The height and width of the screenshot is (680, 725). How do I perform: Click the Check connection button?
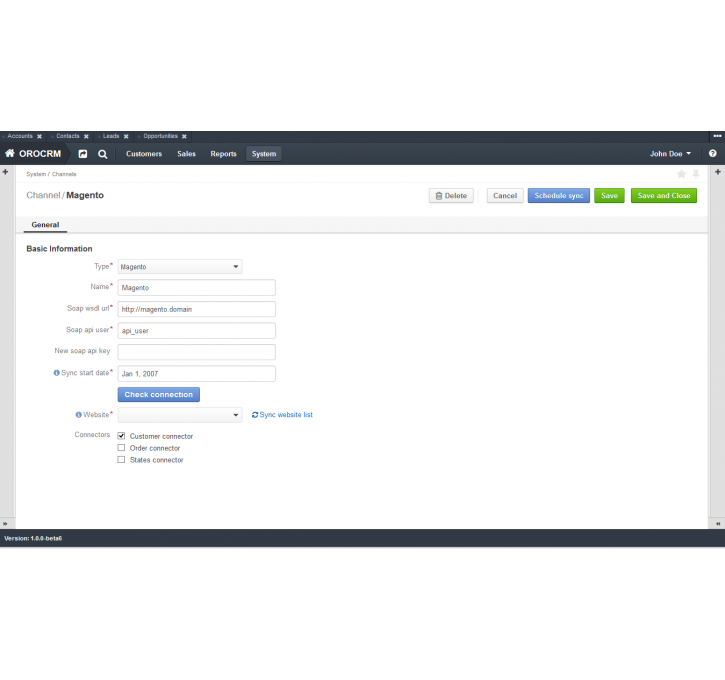(x=159, y=394)
